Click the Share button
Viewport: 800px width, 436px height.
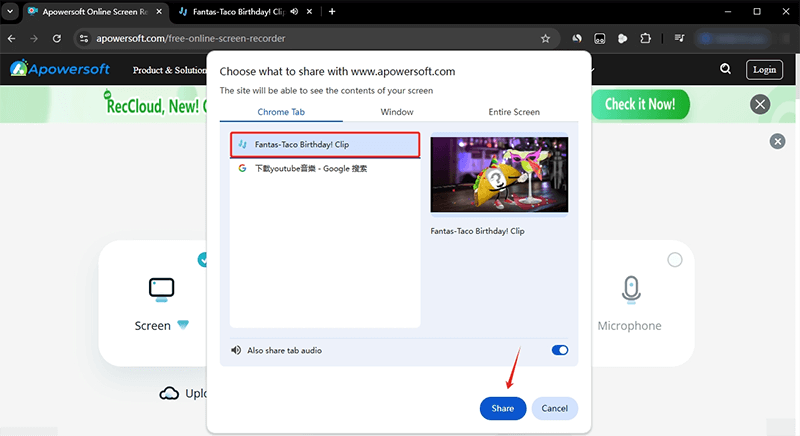click(502, 408)
